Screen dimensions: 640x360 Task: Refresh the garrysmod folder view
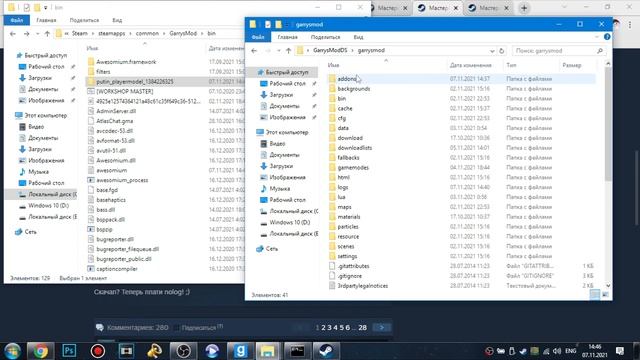[502, 51]
